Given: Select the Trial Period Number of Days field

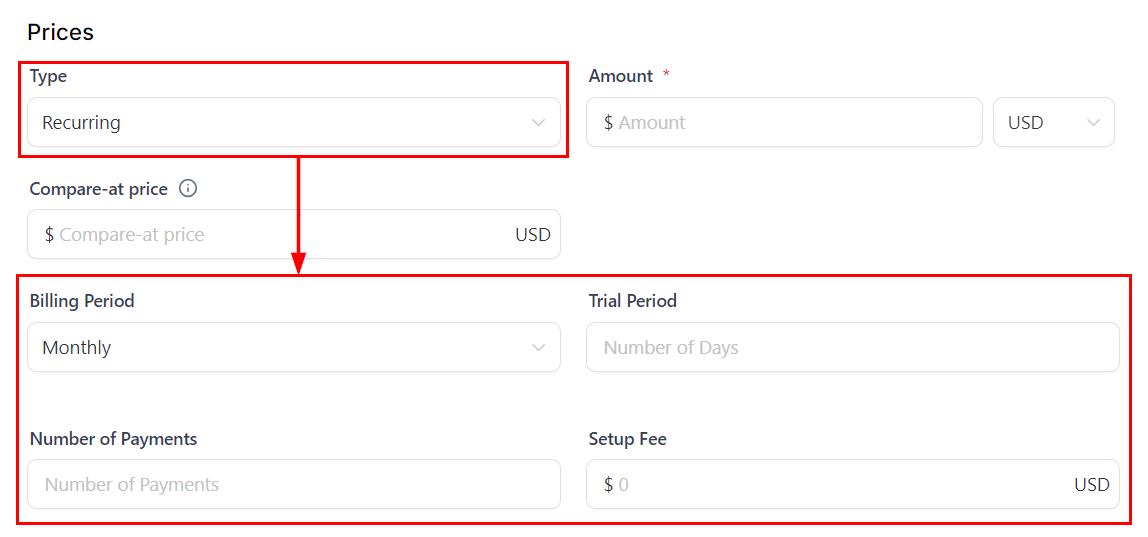Looking at the screenshot, I should pos(852,348).
